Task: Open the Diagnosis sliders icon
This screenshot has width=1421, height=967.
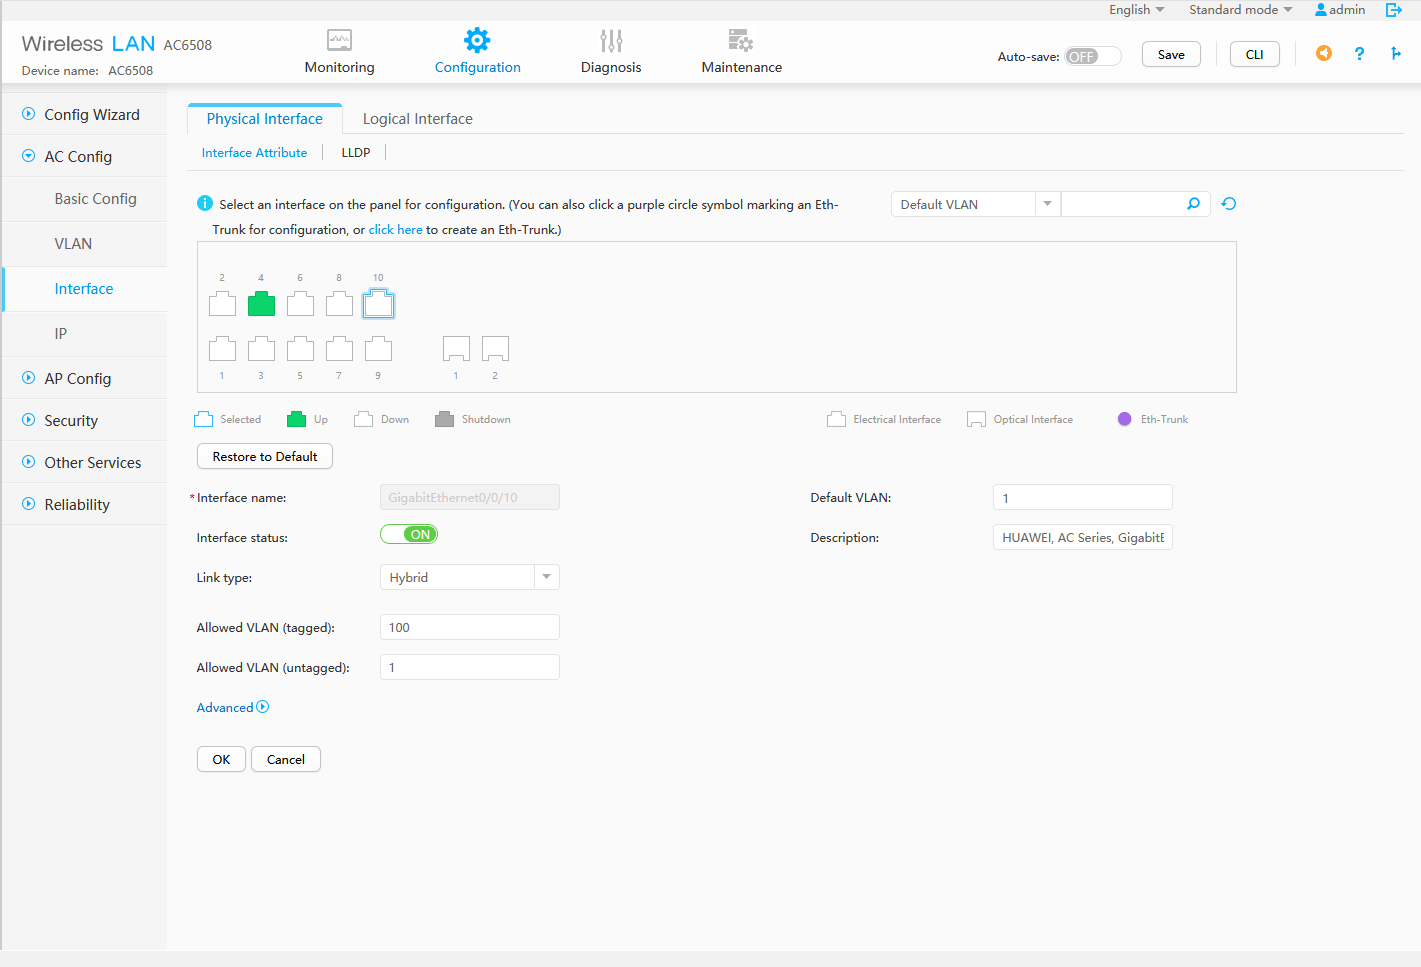Action: [611, 40]
